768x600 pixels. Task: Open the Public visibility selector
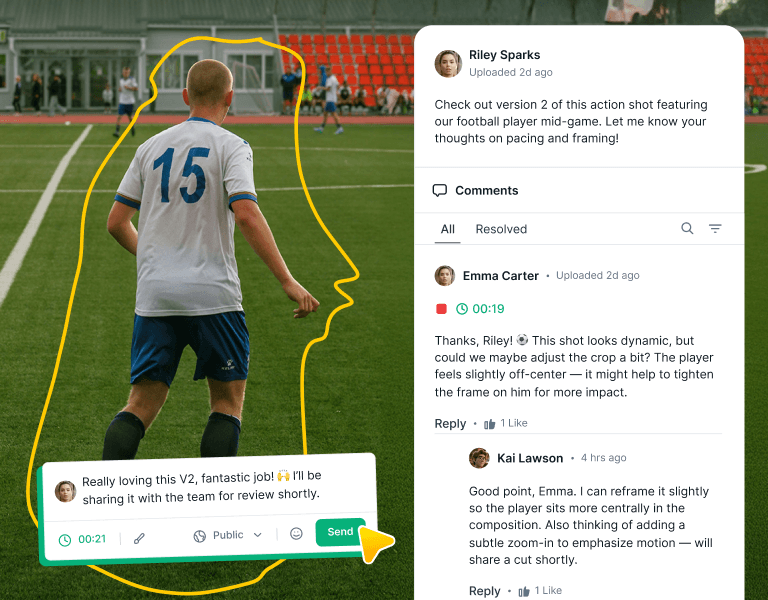[228, 535]
